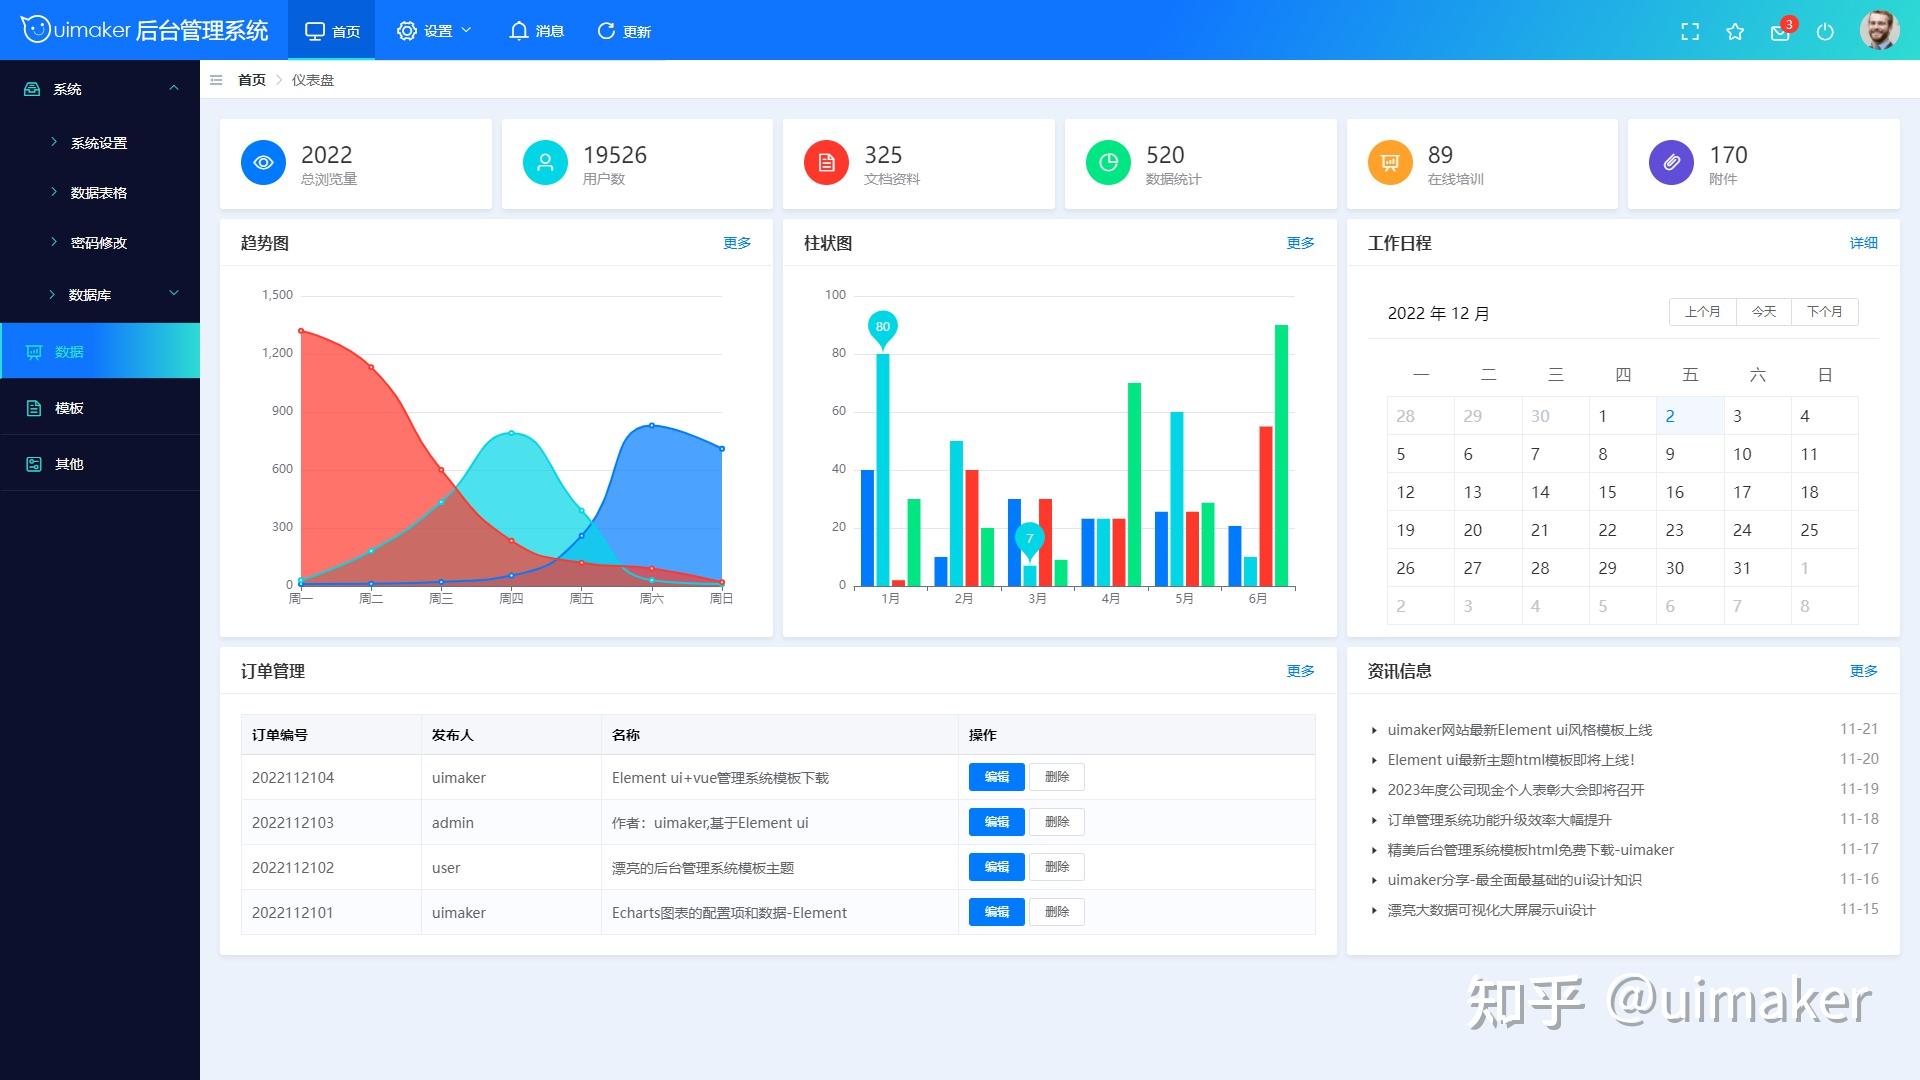Click the blue eye icon for 总浏览量
This screenshot has width=1920, height=1080.
pos(264,163)
